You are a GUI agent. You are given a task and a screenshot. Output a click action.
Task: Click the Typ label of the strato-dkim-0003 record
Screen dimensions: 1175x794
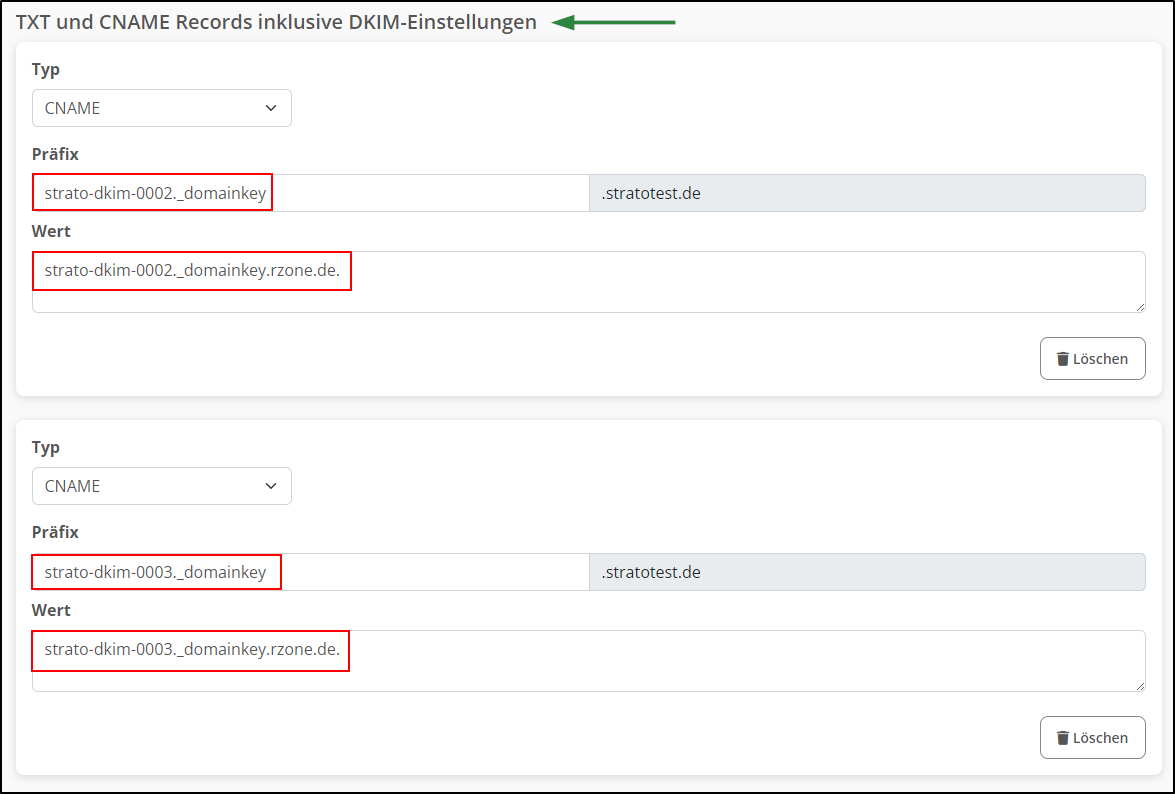pyautogui.click(x=46, y=448)
